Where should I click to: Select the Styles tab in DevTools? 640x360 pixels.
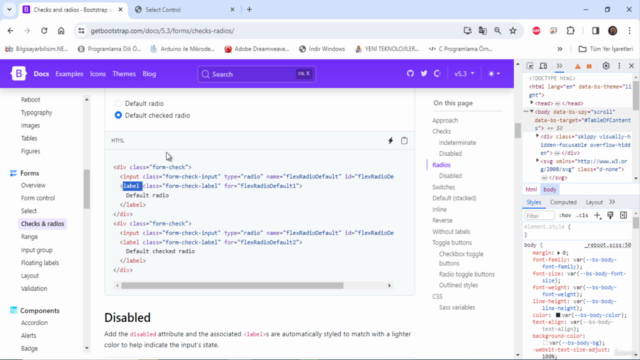pos(533,202)
